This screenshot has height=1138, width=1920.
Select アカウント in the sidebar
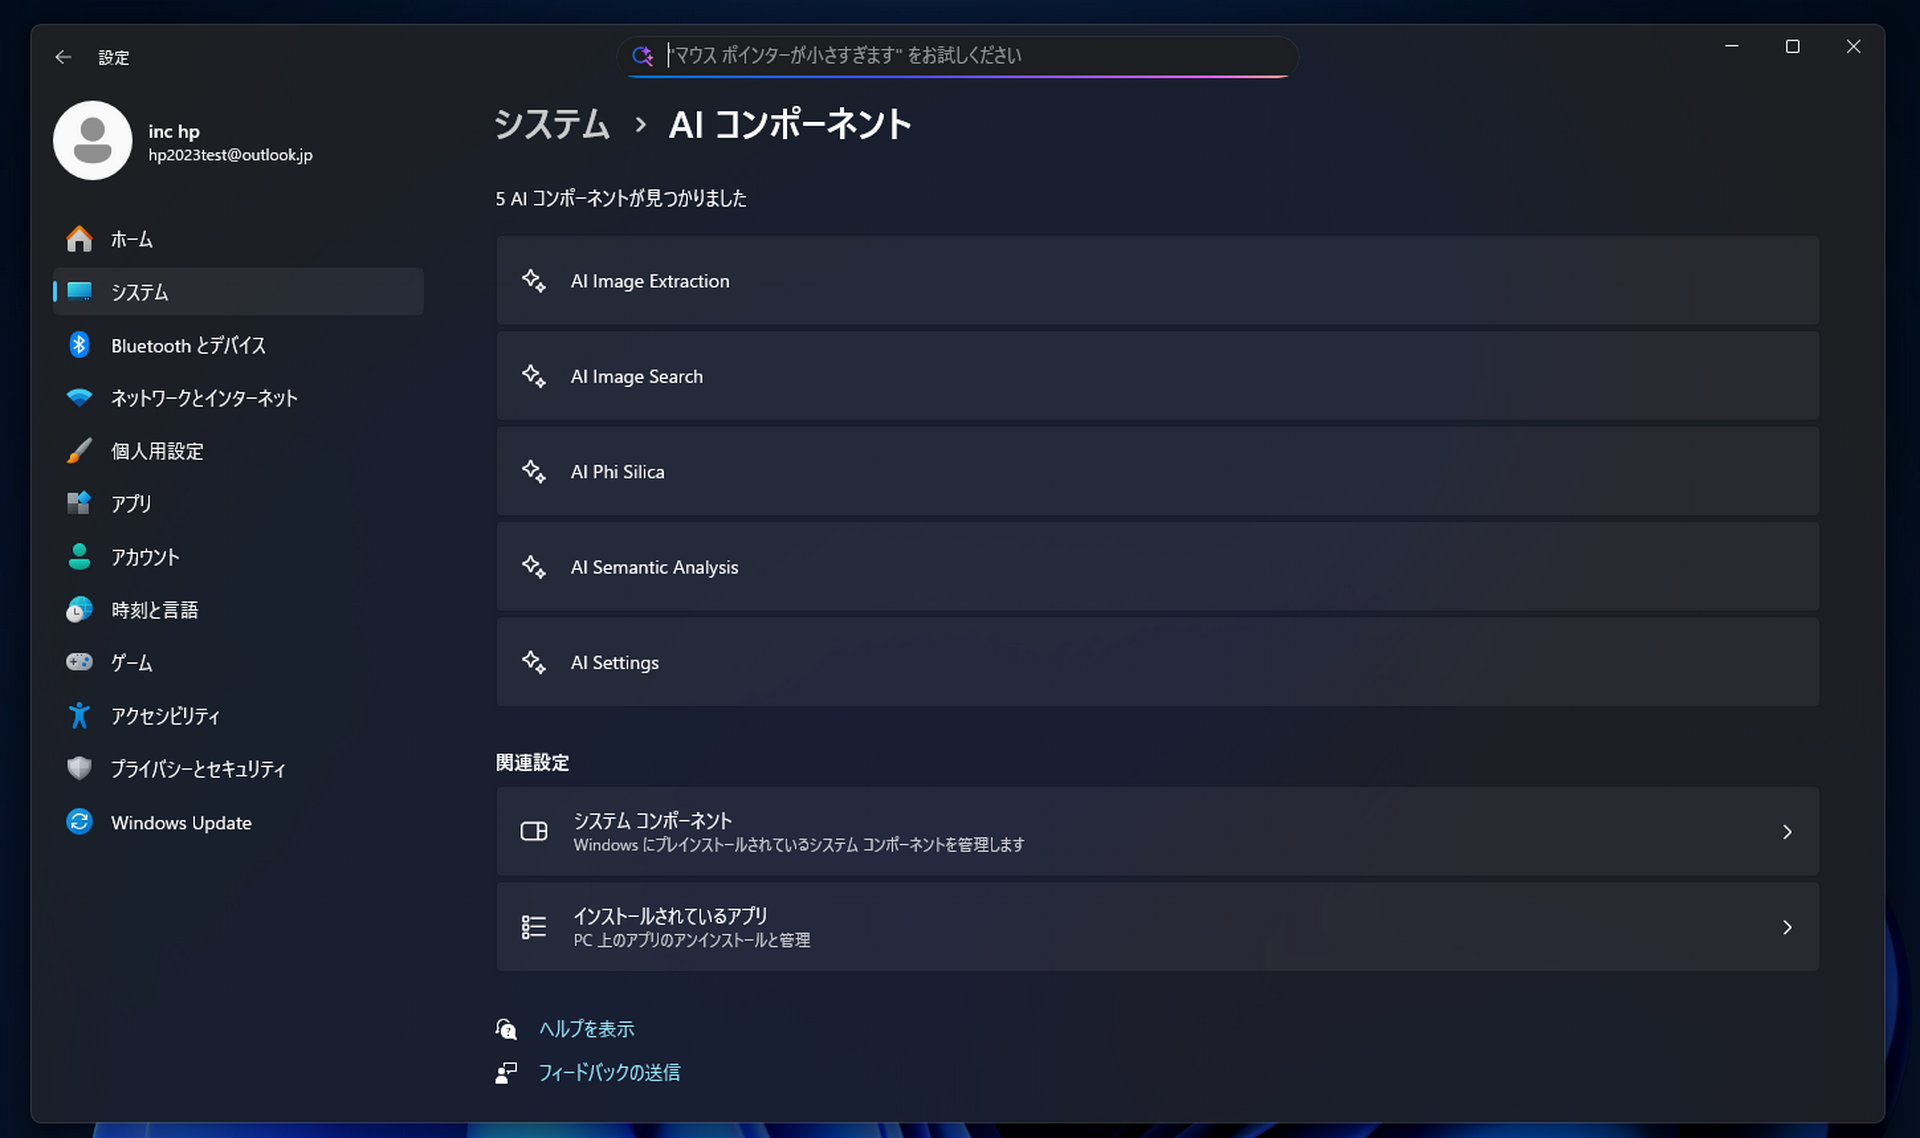tap(145, 557)
